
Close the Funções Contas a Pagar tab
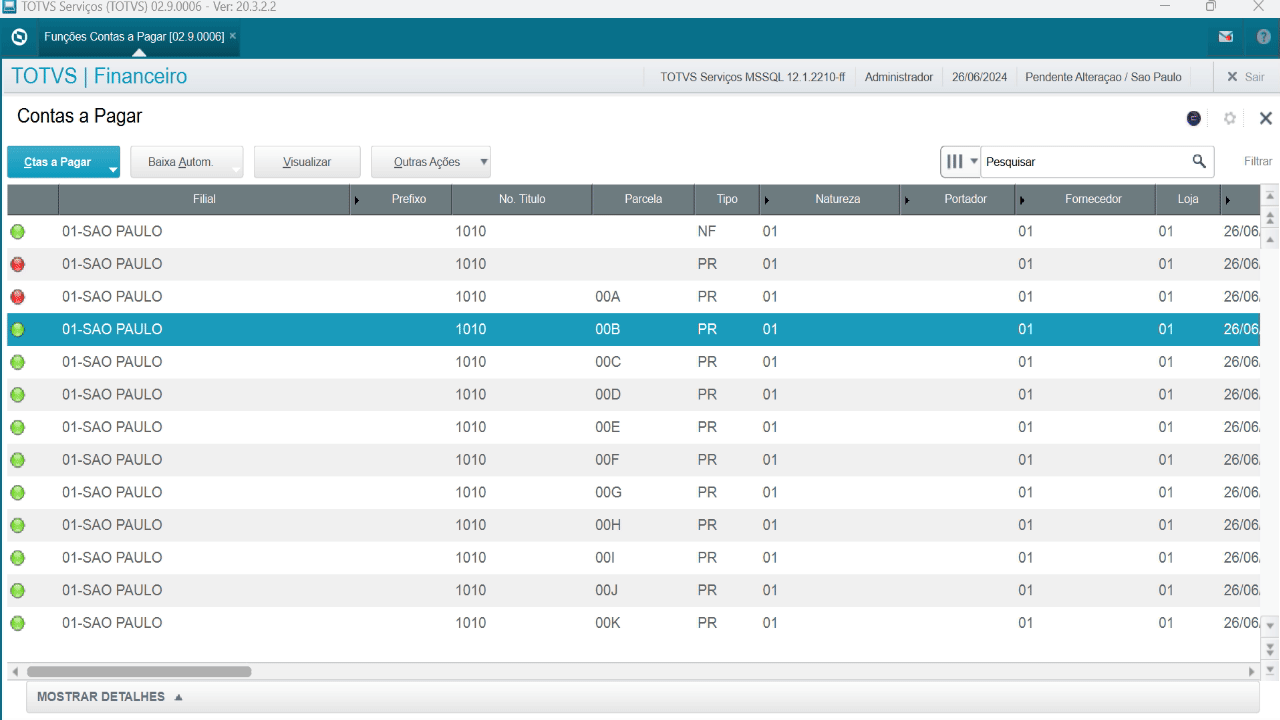[x=233, y=35]
